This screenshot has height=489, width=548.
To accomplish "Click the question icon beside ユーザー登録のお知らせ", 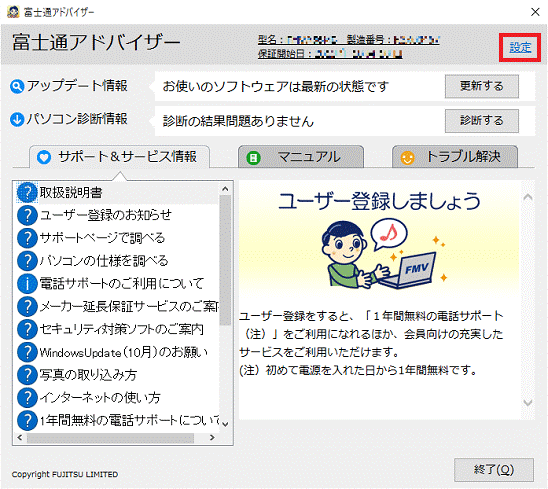I will [27, 215].
